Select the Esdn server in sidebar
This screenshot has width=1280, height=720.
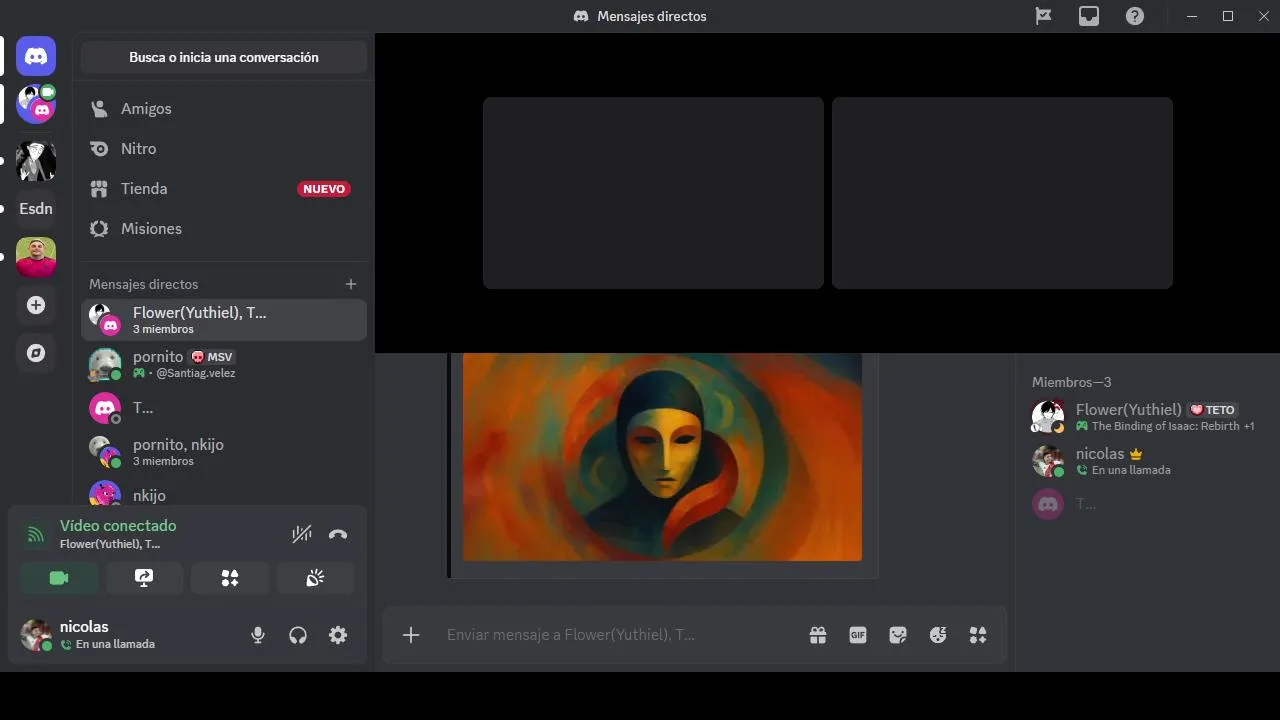(x=36, y=209)
